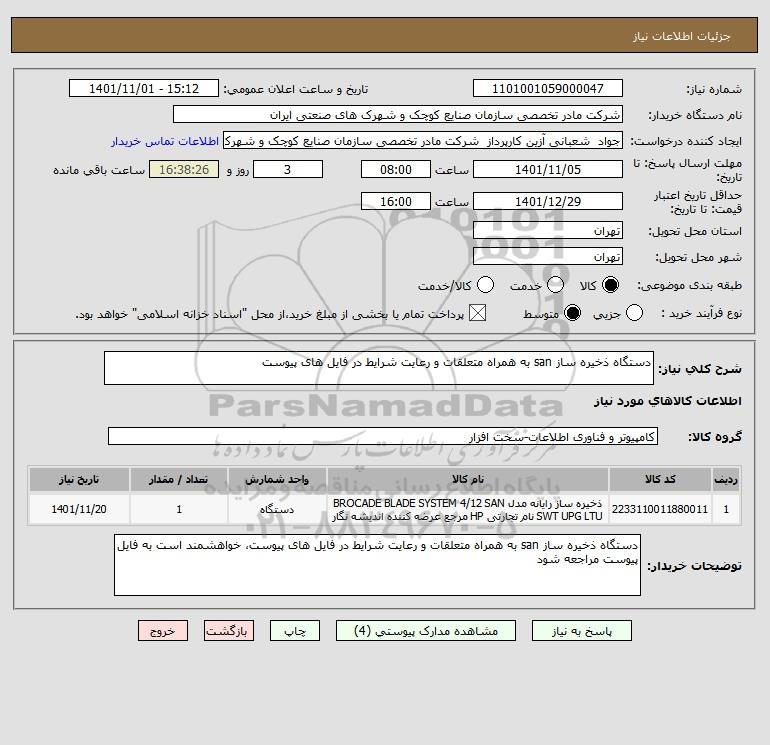770x745 pixels.
Task: Click the واحد شمارش column header
Action: (277, 479)
